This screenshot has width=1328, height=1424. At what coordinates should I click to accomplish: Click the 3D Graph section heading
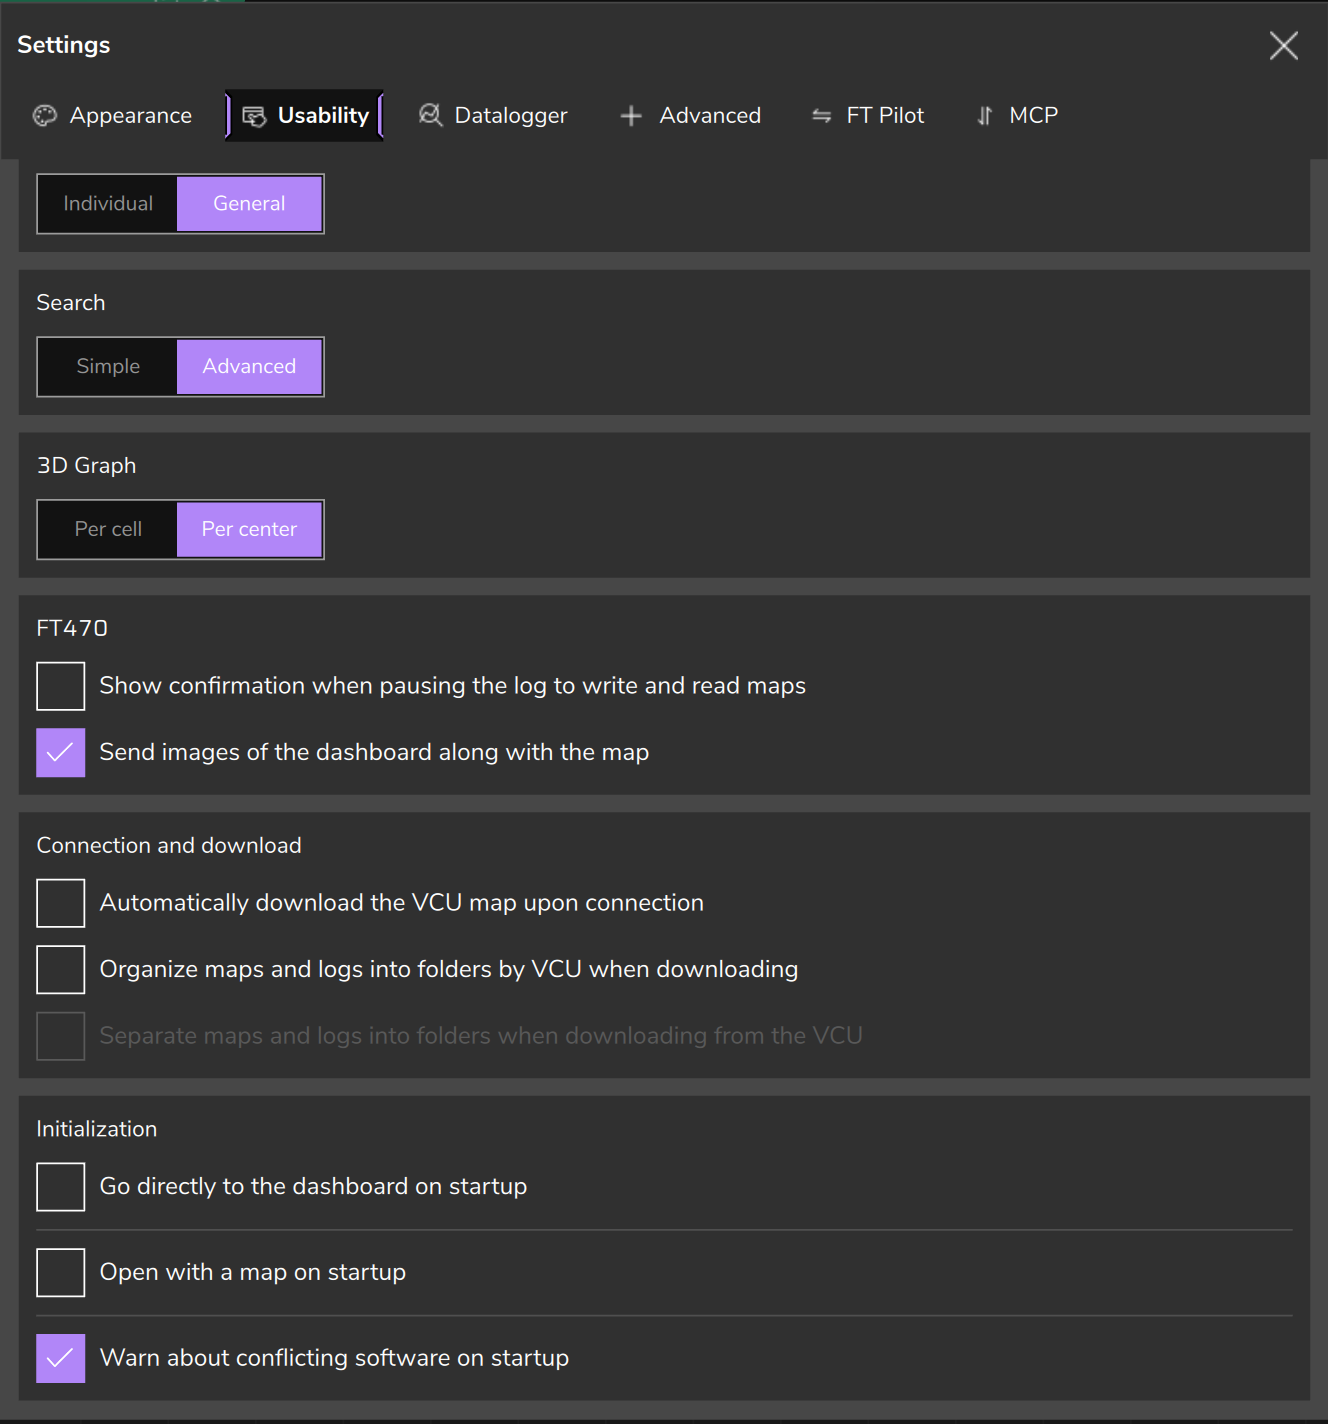87,466
